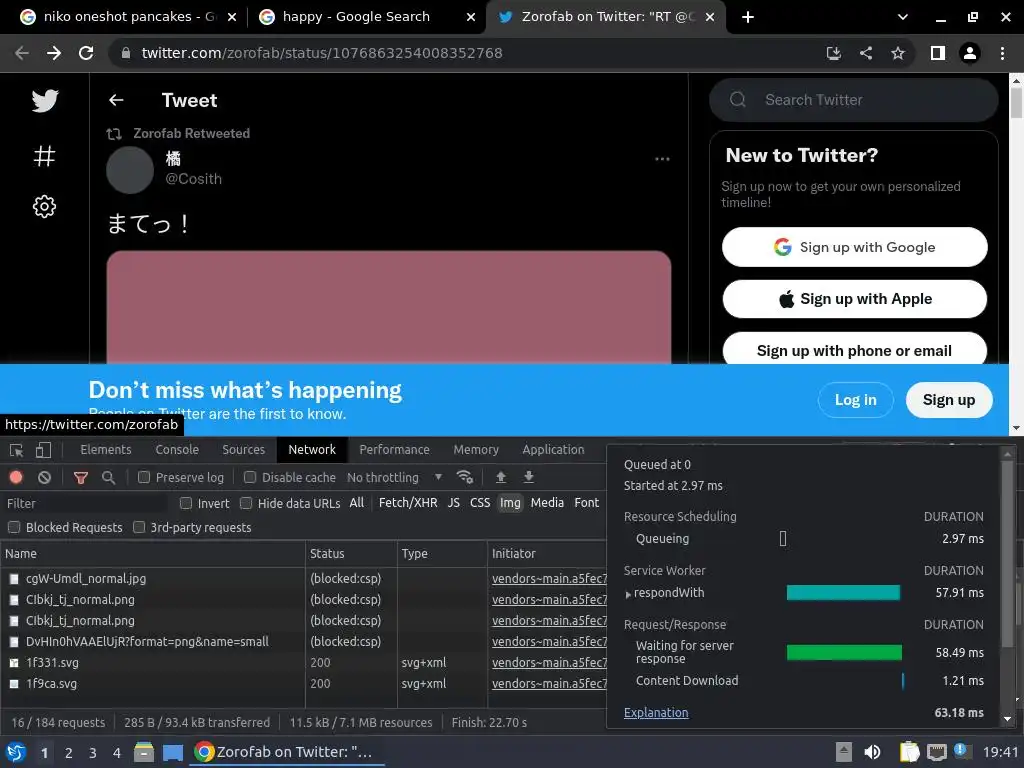Click the Twitter bird logo
This screenshot has height=768, width=1024.
44,101
